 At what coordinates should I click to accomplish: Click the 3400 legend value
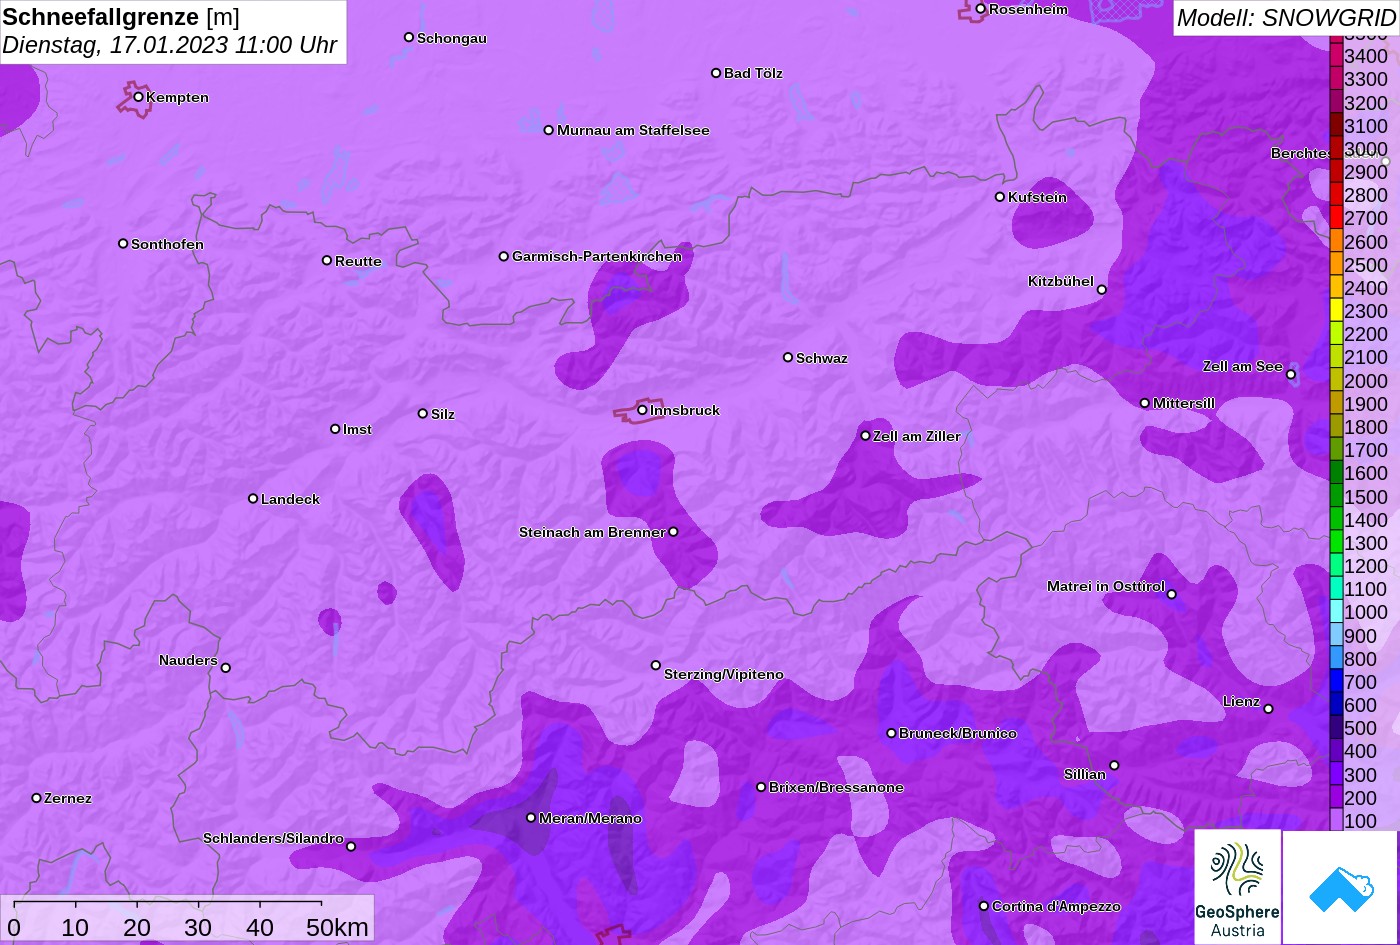(1366, 57)
